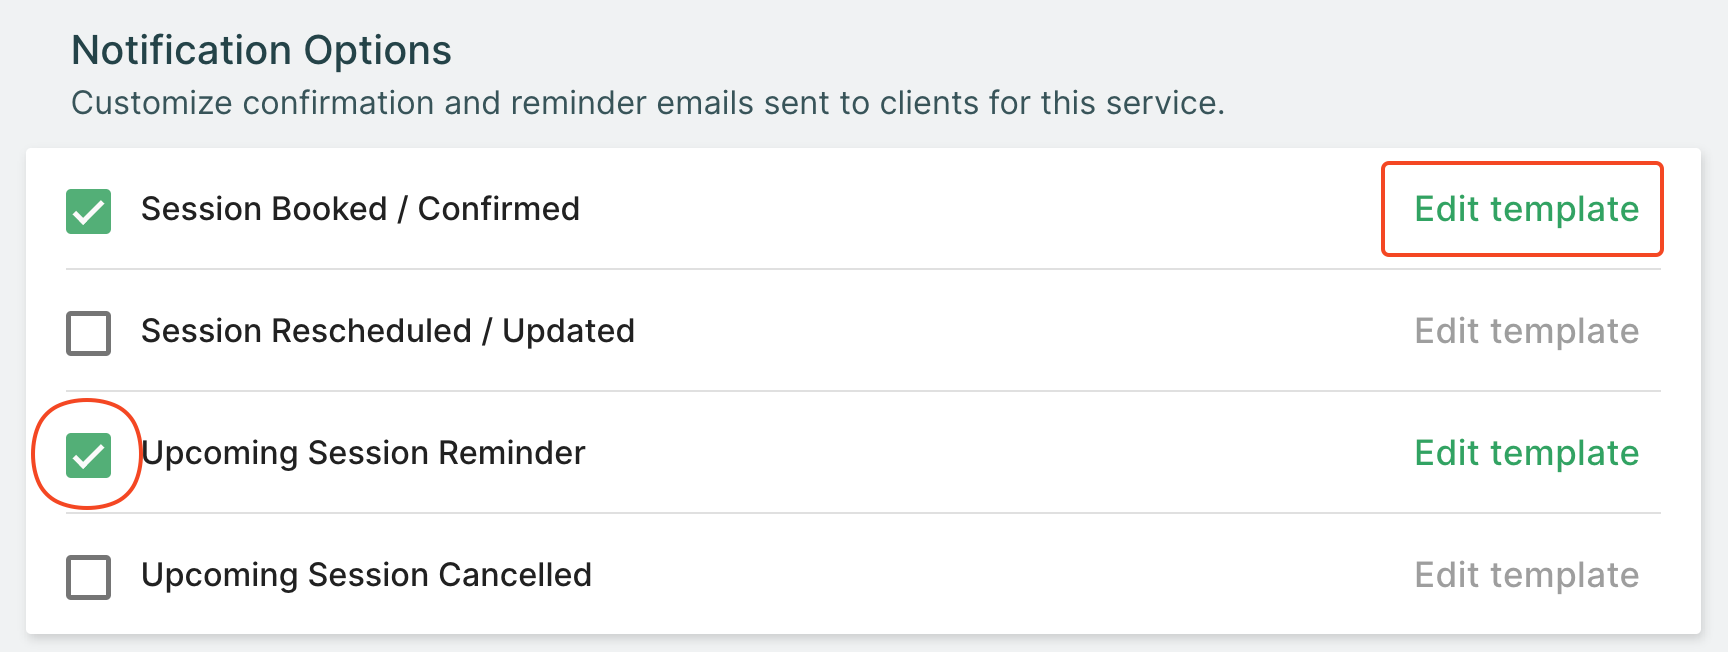This screenshot has height=652, width=1728.
Task: Select the Upcoming Session Reminder label text
Action: pyautogui.click(x=363, y=453)
